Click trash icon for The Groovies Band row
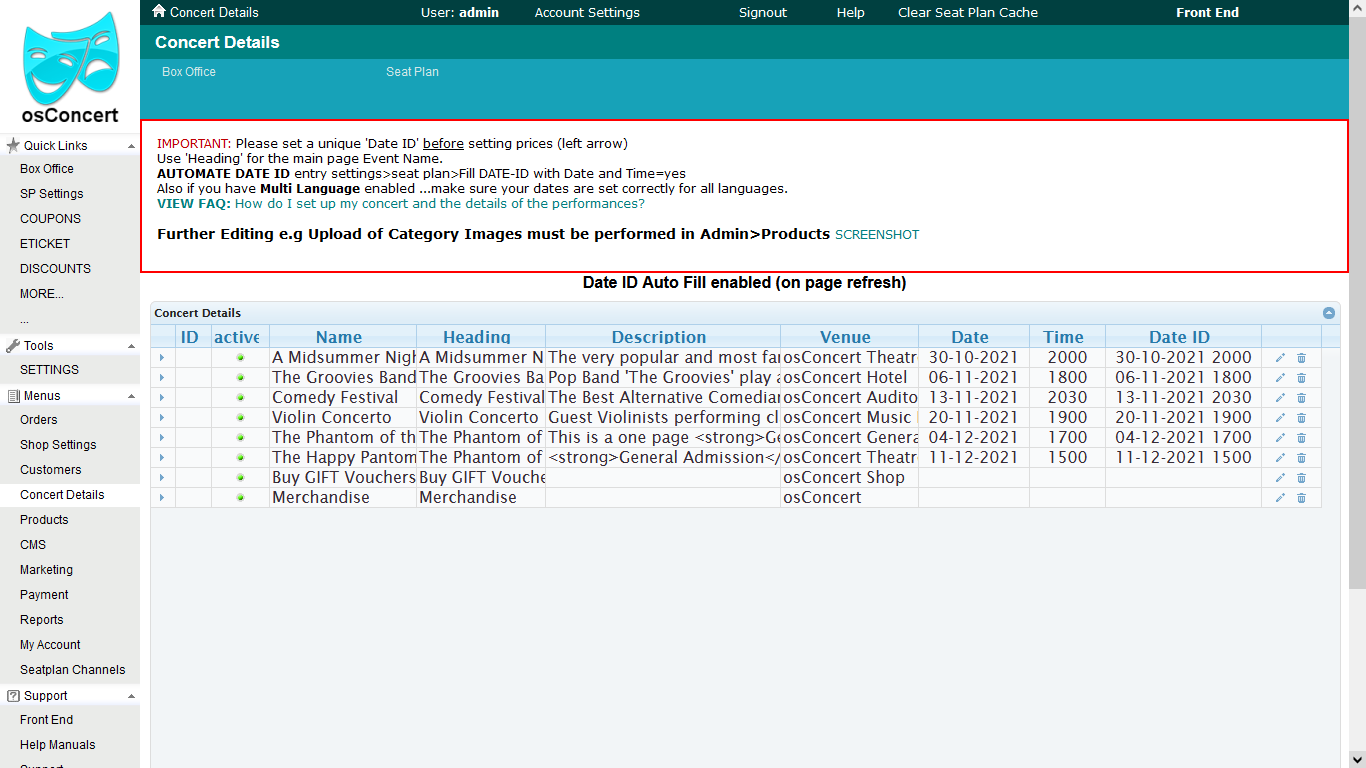The height and width of the screenshot is (768, 1366). 1301,378
